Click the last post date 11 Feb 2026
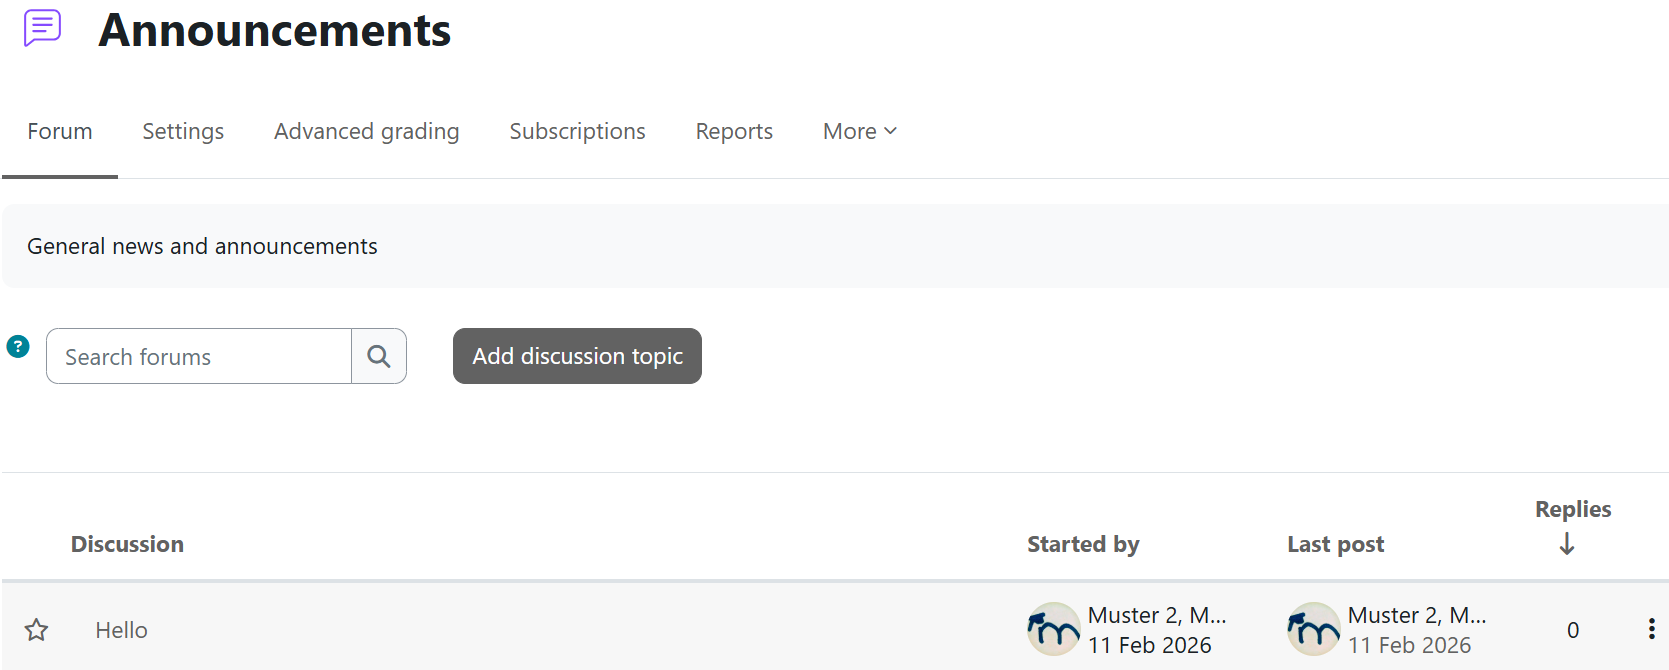The image size is (1669, 670). click(1409, 646)
